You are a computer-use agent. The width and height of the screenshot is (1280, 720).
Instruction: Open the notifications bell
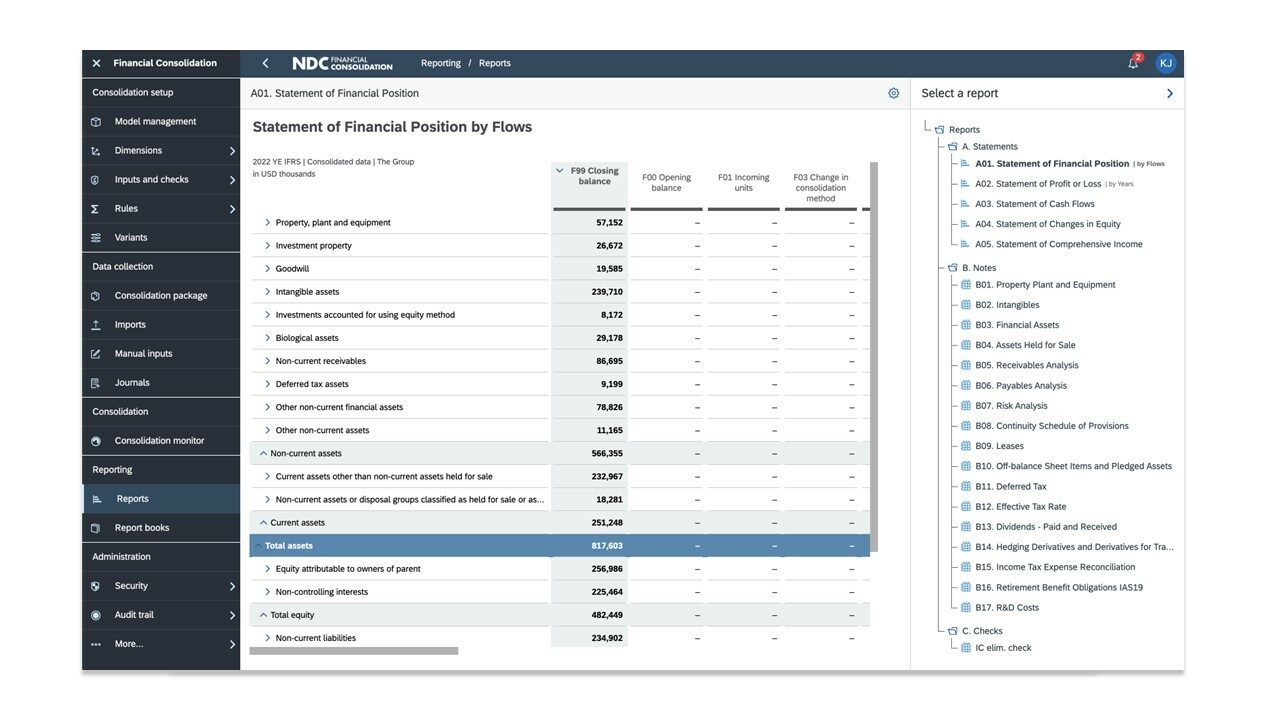pos(1133,62)
